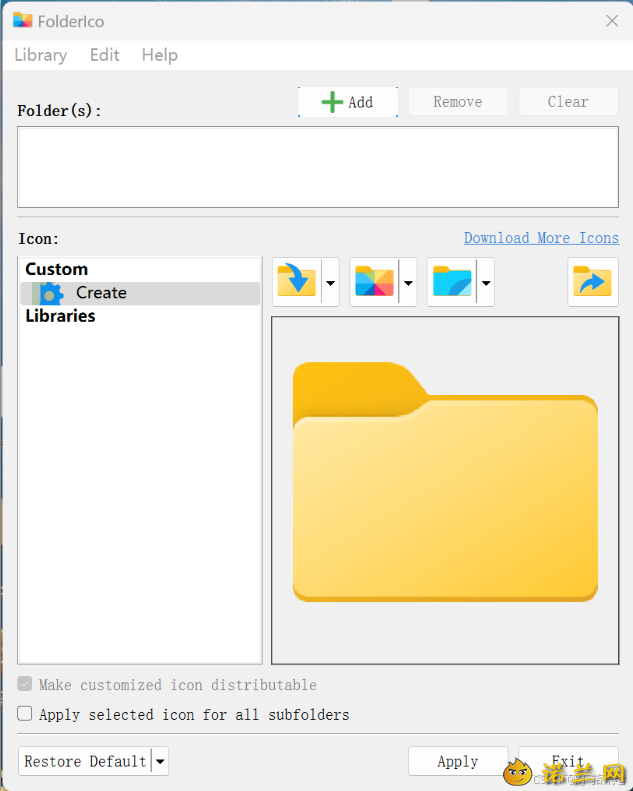Close the FolderIco window

[x=612, y=21]
